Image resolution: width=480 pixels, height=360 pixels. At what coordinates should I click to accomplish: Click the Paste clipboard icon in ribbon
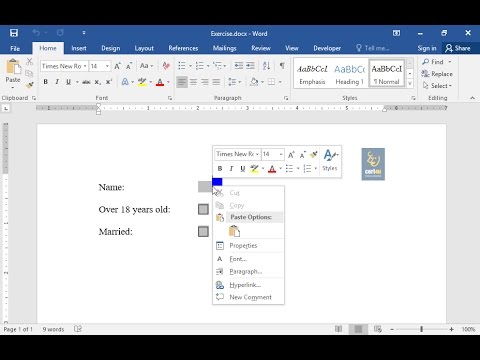(13, 67)
